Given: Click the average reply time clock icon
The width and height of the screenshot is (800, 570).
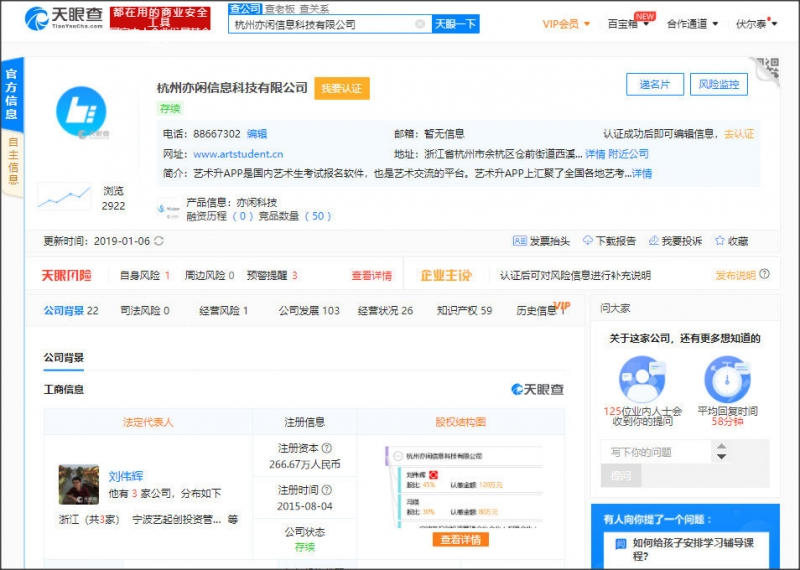Looking at the screenshot, I should click(x=728, y=379).
